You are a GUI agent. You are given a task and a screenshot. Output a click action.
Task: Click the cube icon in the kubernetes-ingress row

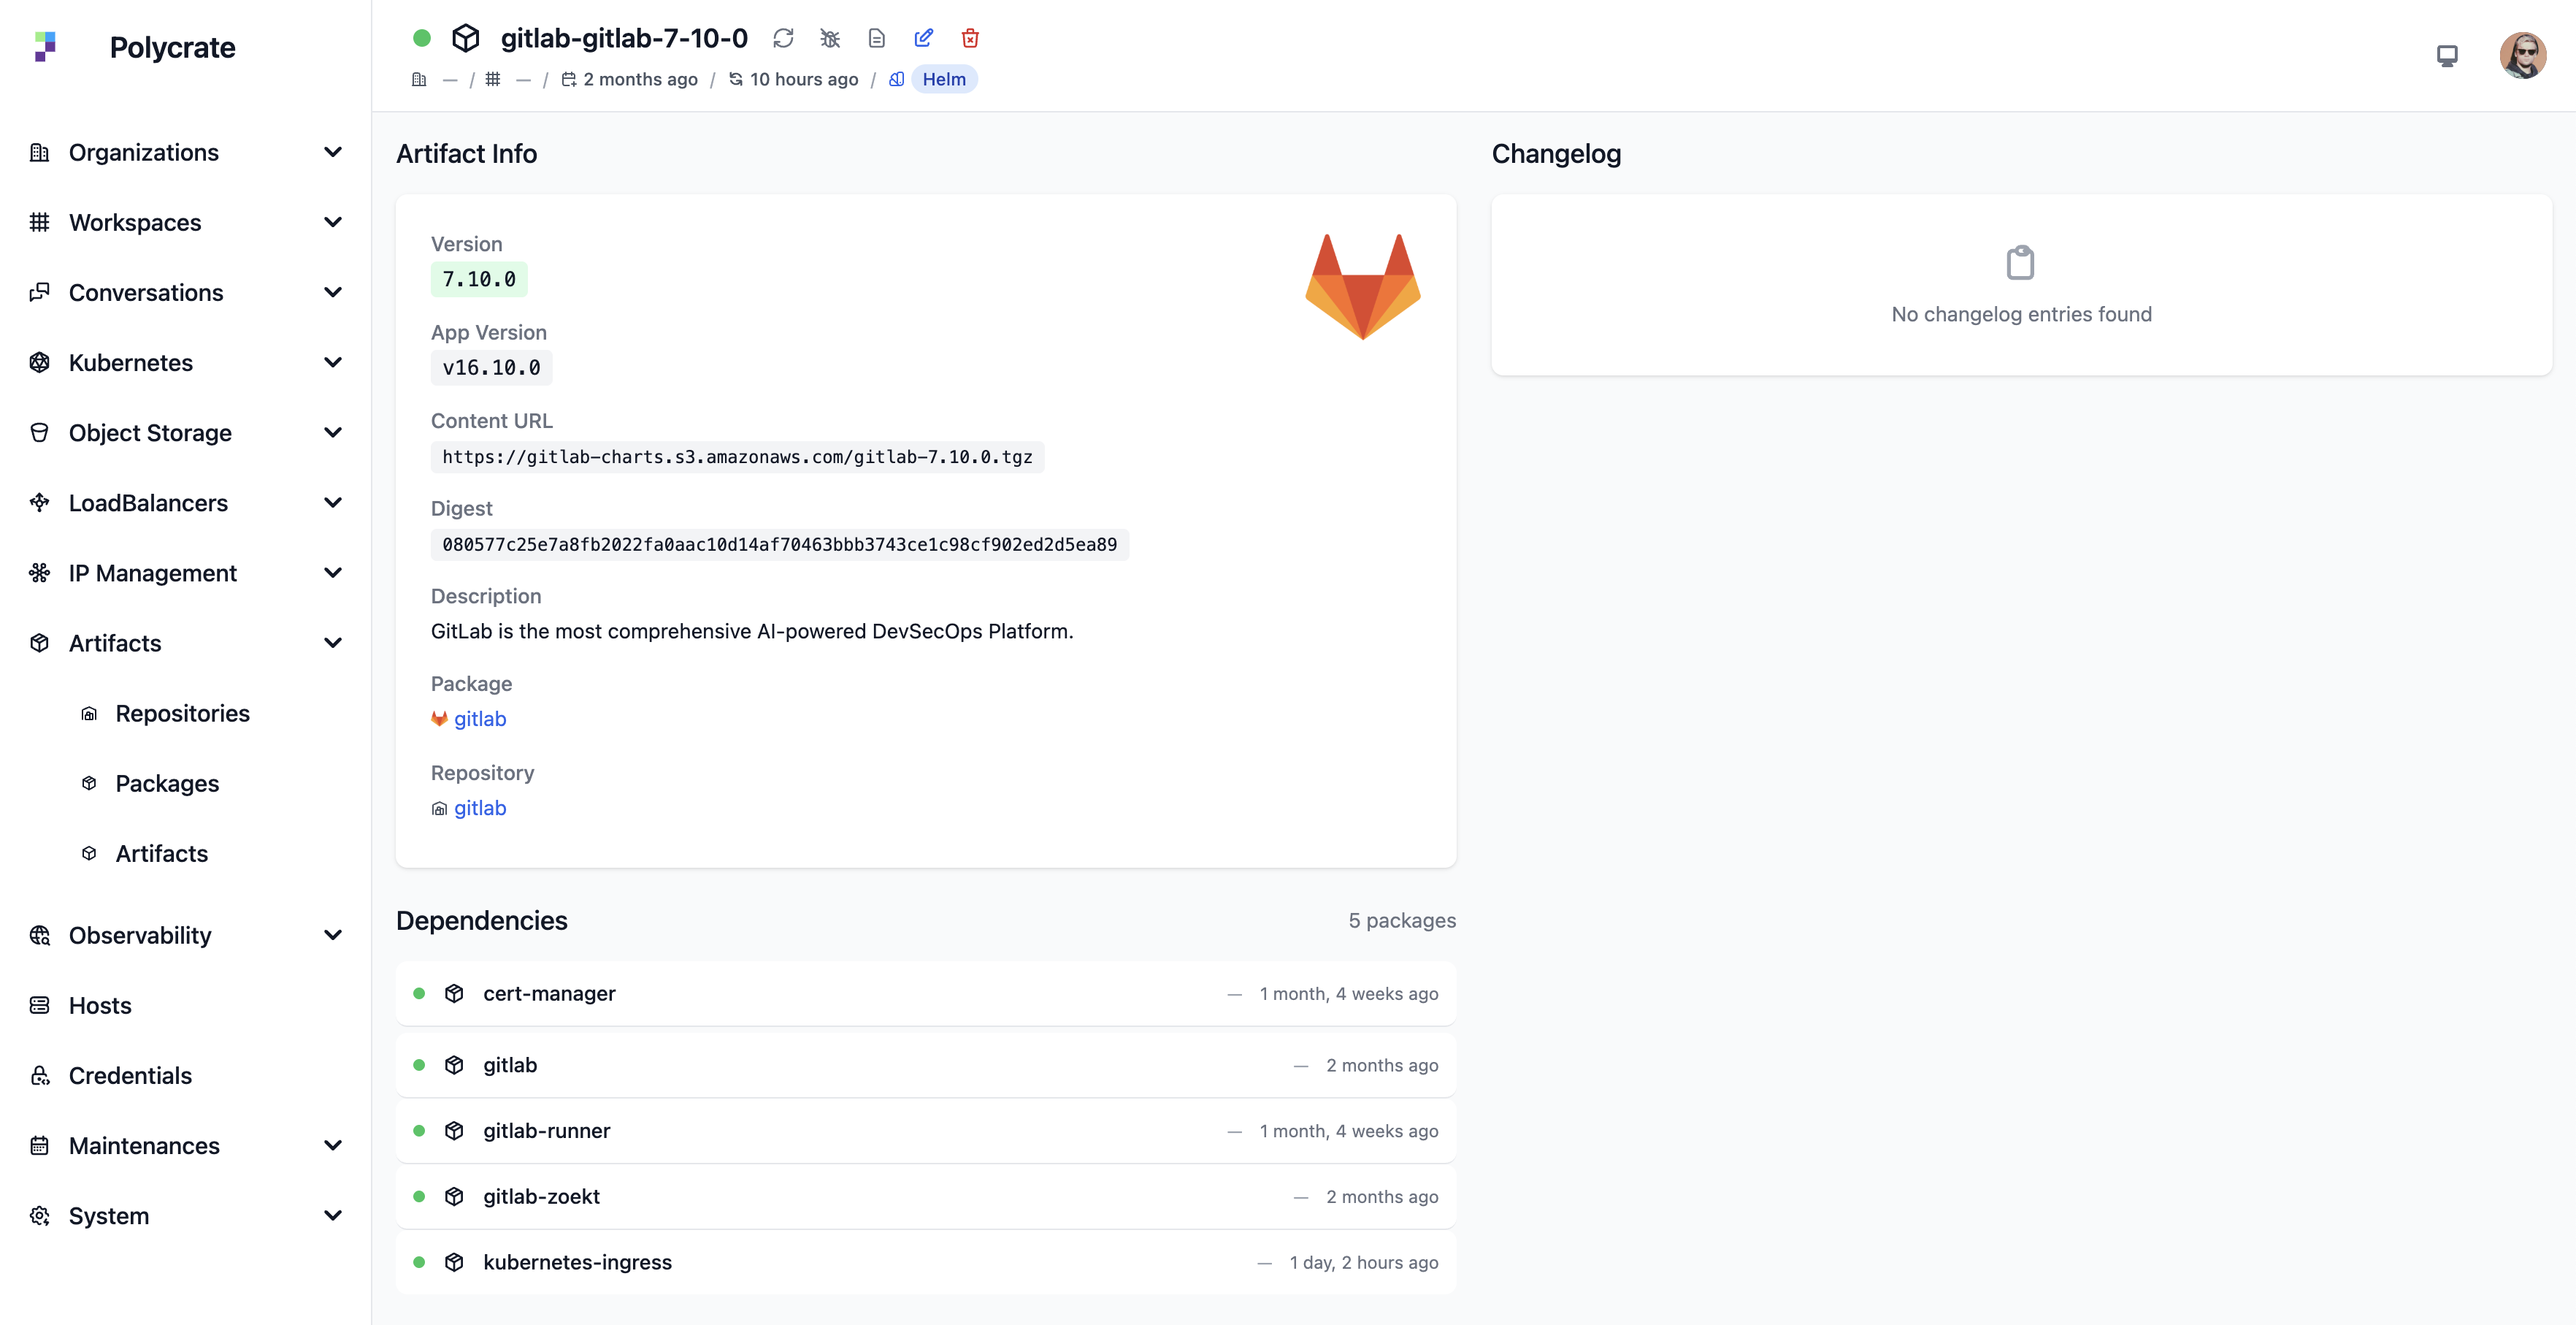point(454,1262)
